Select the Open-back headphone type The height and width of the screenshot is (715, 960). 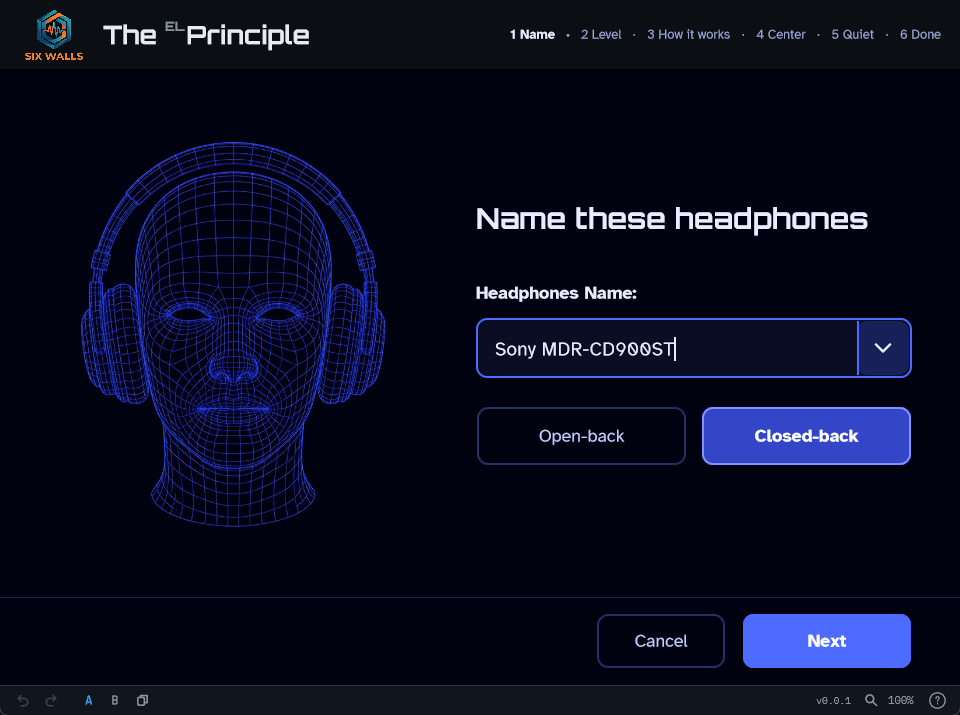tap(581, 436)
